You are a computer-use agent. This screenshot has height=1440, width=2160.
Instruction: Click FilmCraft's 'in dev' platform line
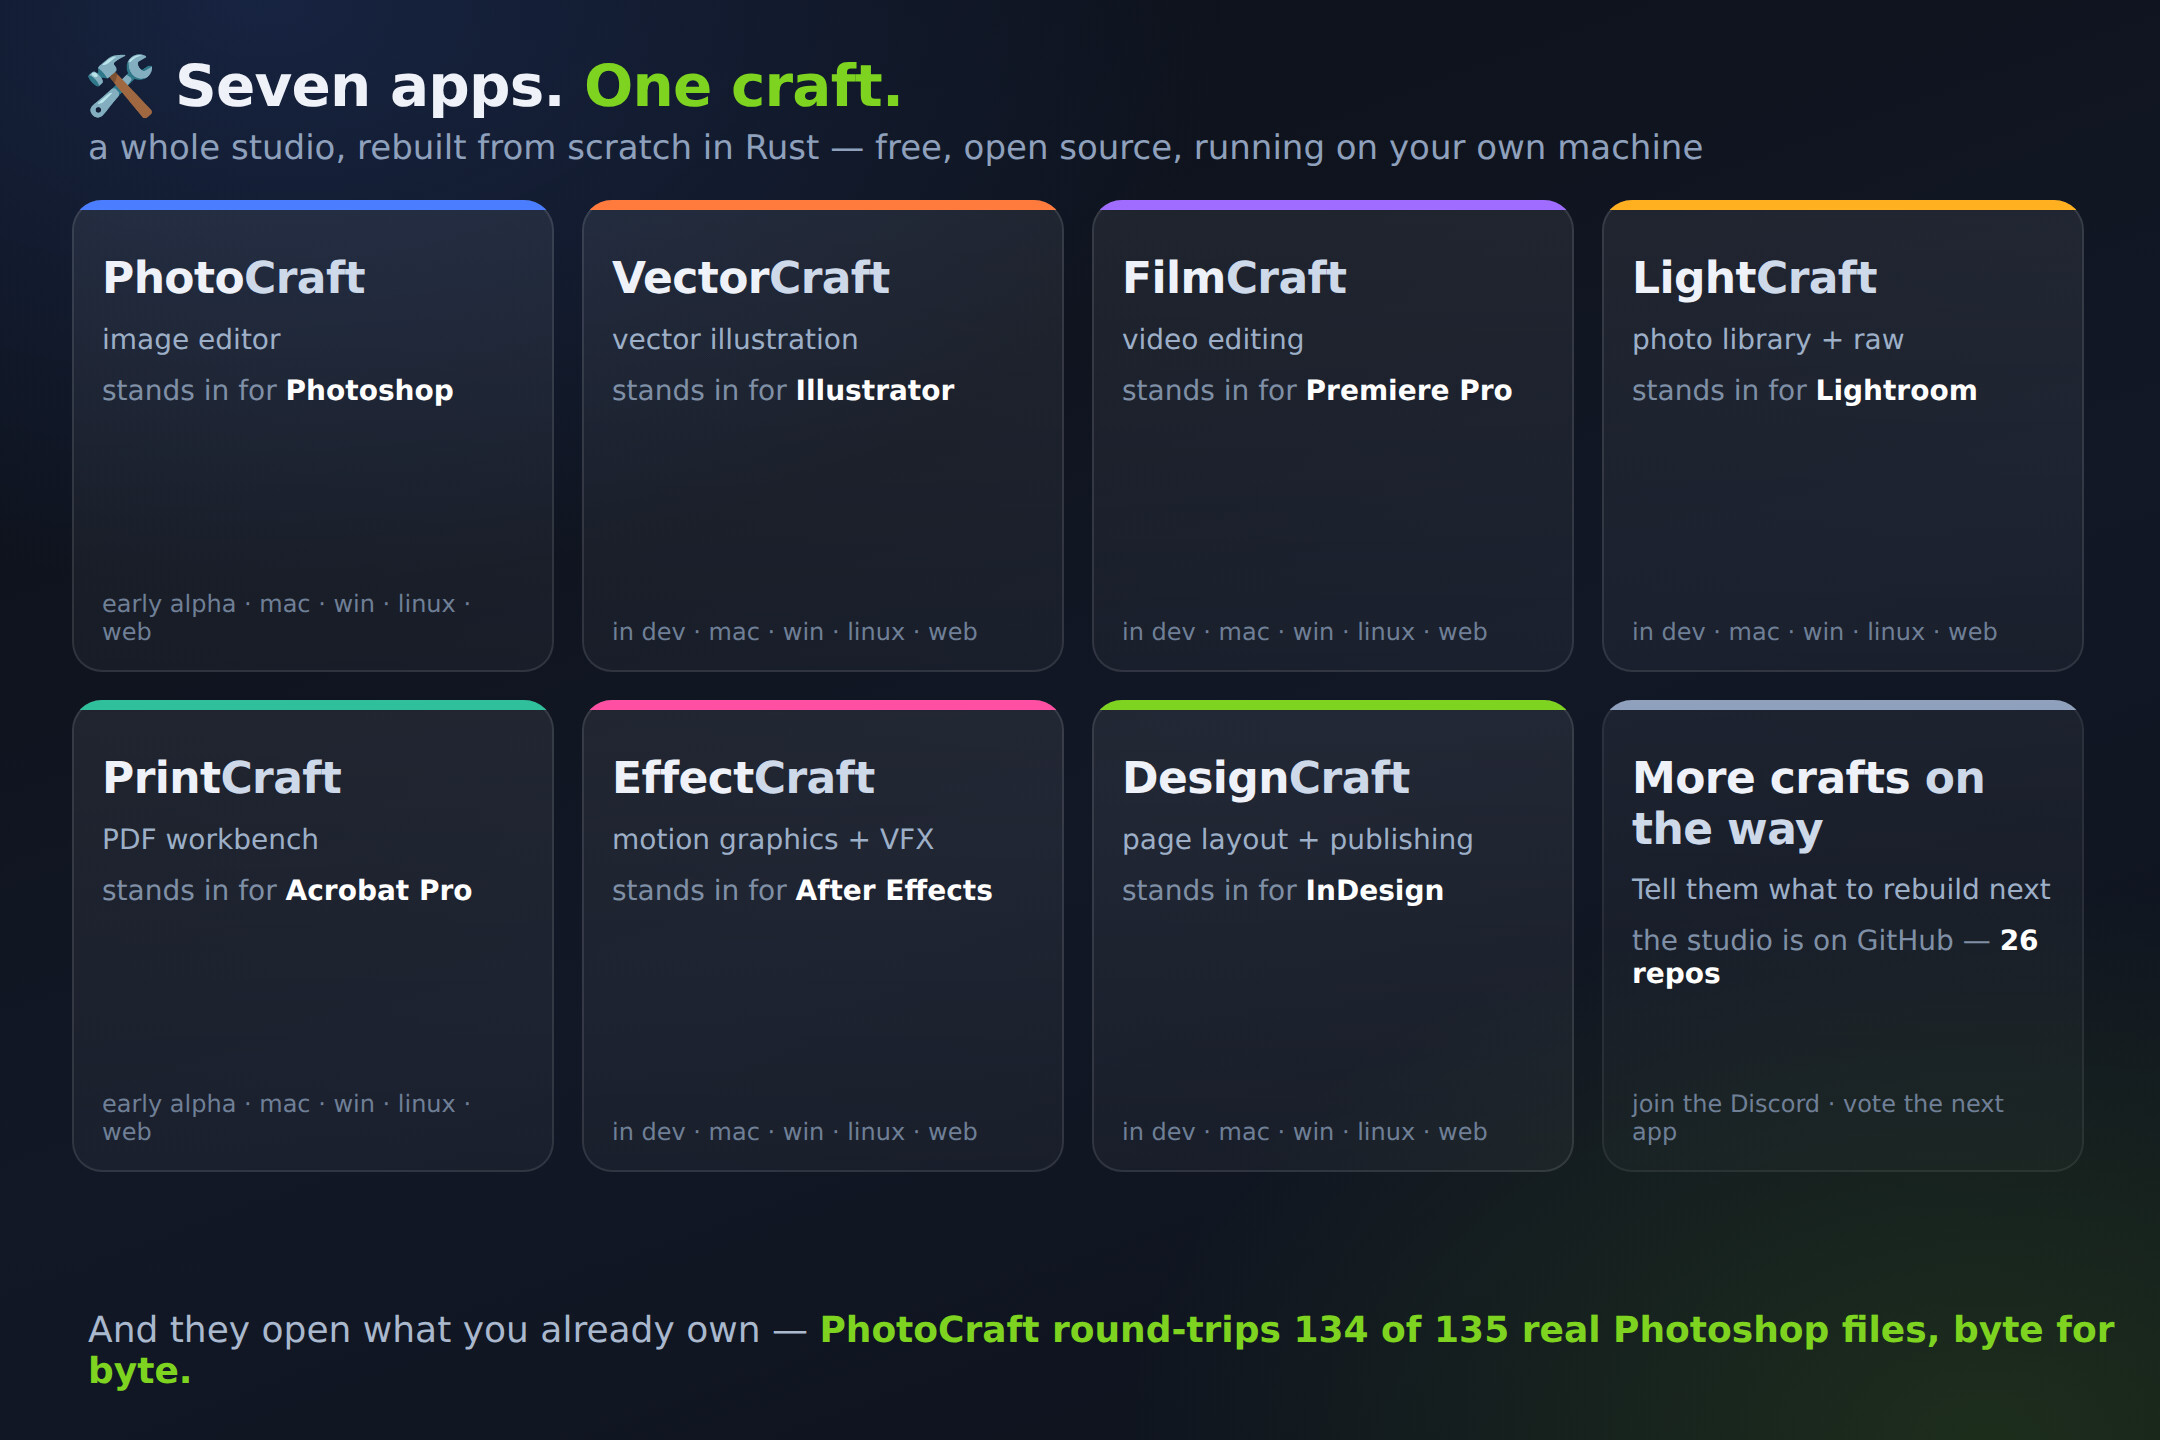[1304, 632]
